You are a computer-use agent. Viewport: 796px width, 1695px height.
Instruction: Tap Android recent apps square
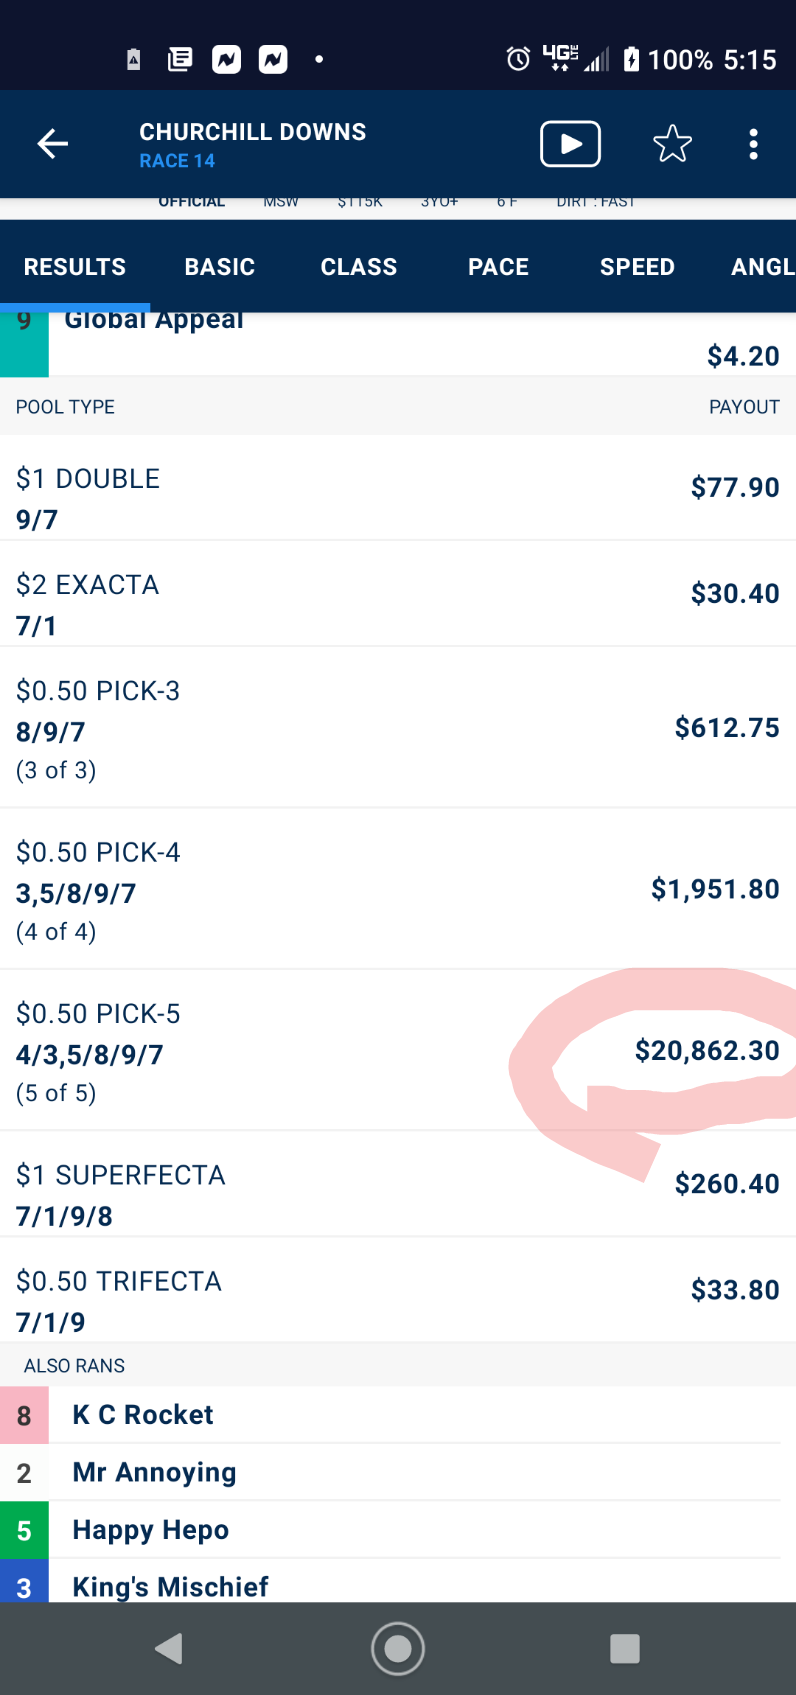point(625,1648)
